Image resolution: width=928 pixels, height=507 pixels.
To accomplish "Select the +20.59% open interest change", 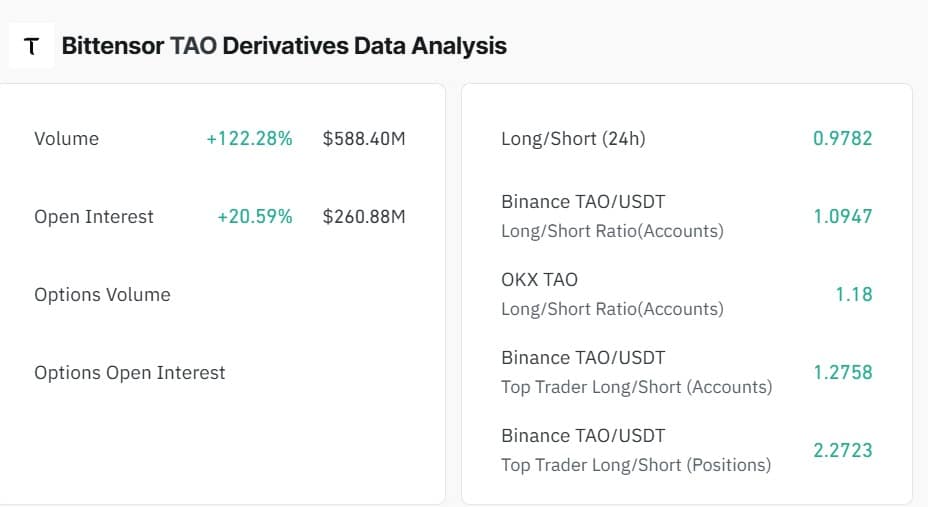I will click(x=254, y=217).
